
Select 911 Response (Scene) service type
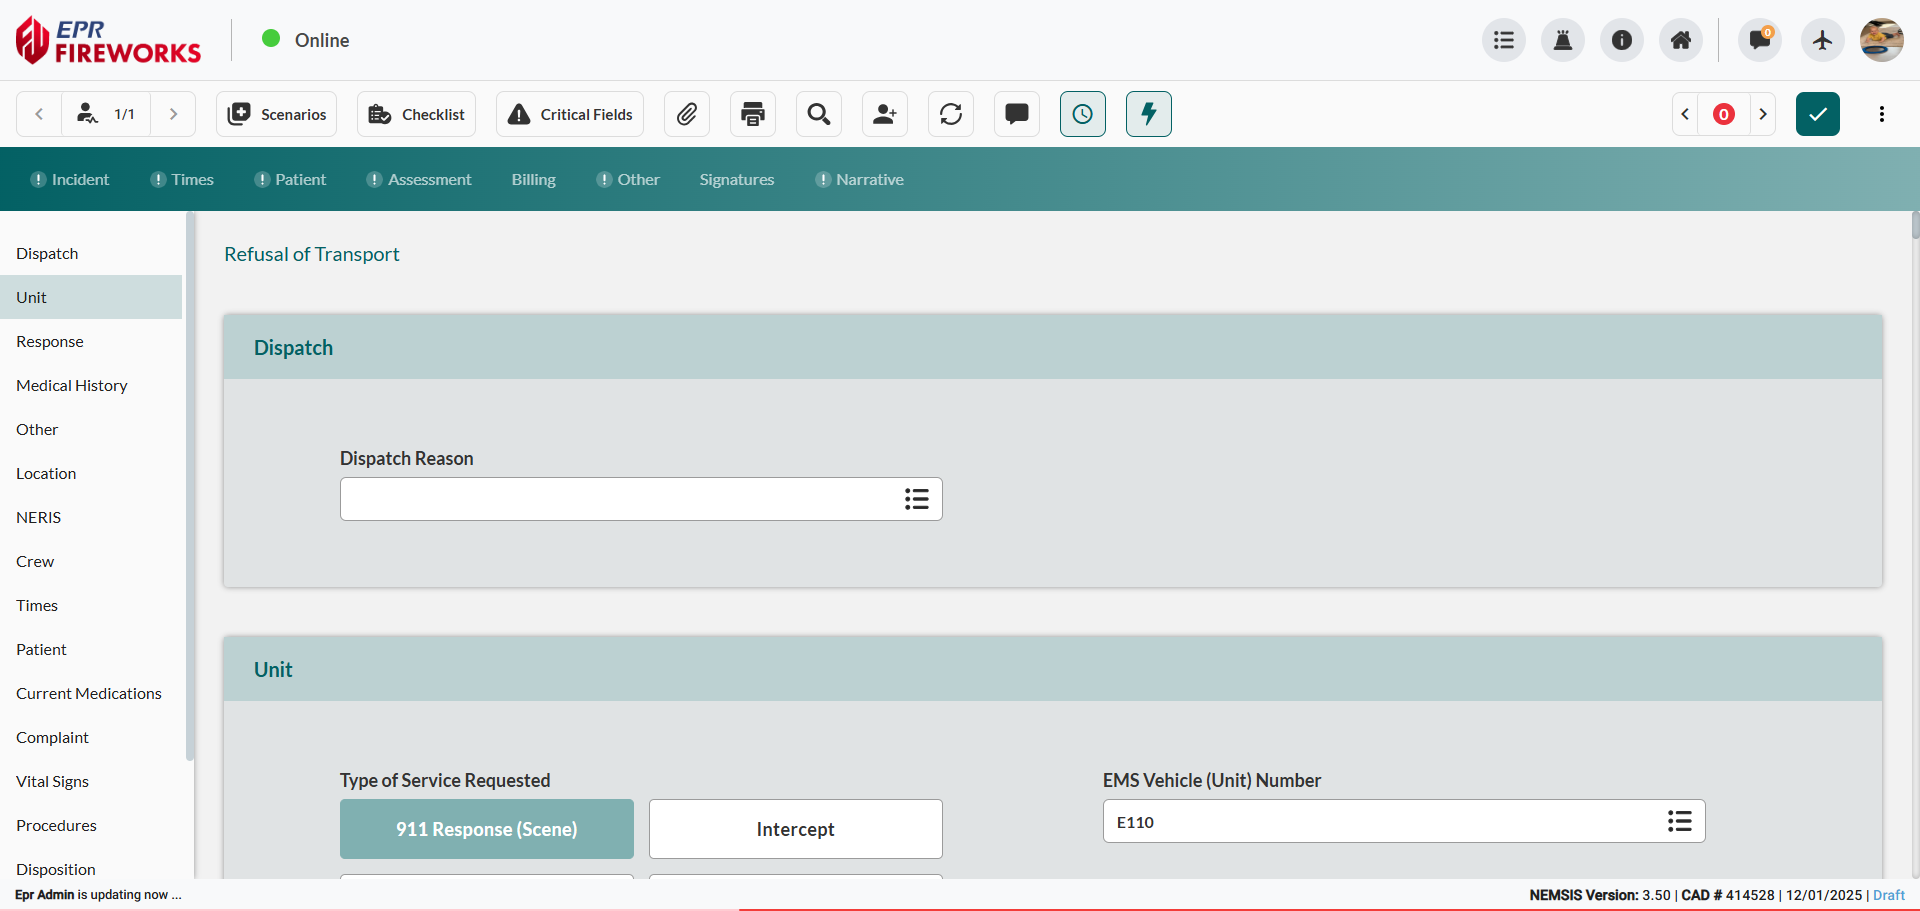(487, 829)
